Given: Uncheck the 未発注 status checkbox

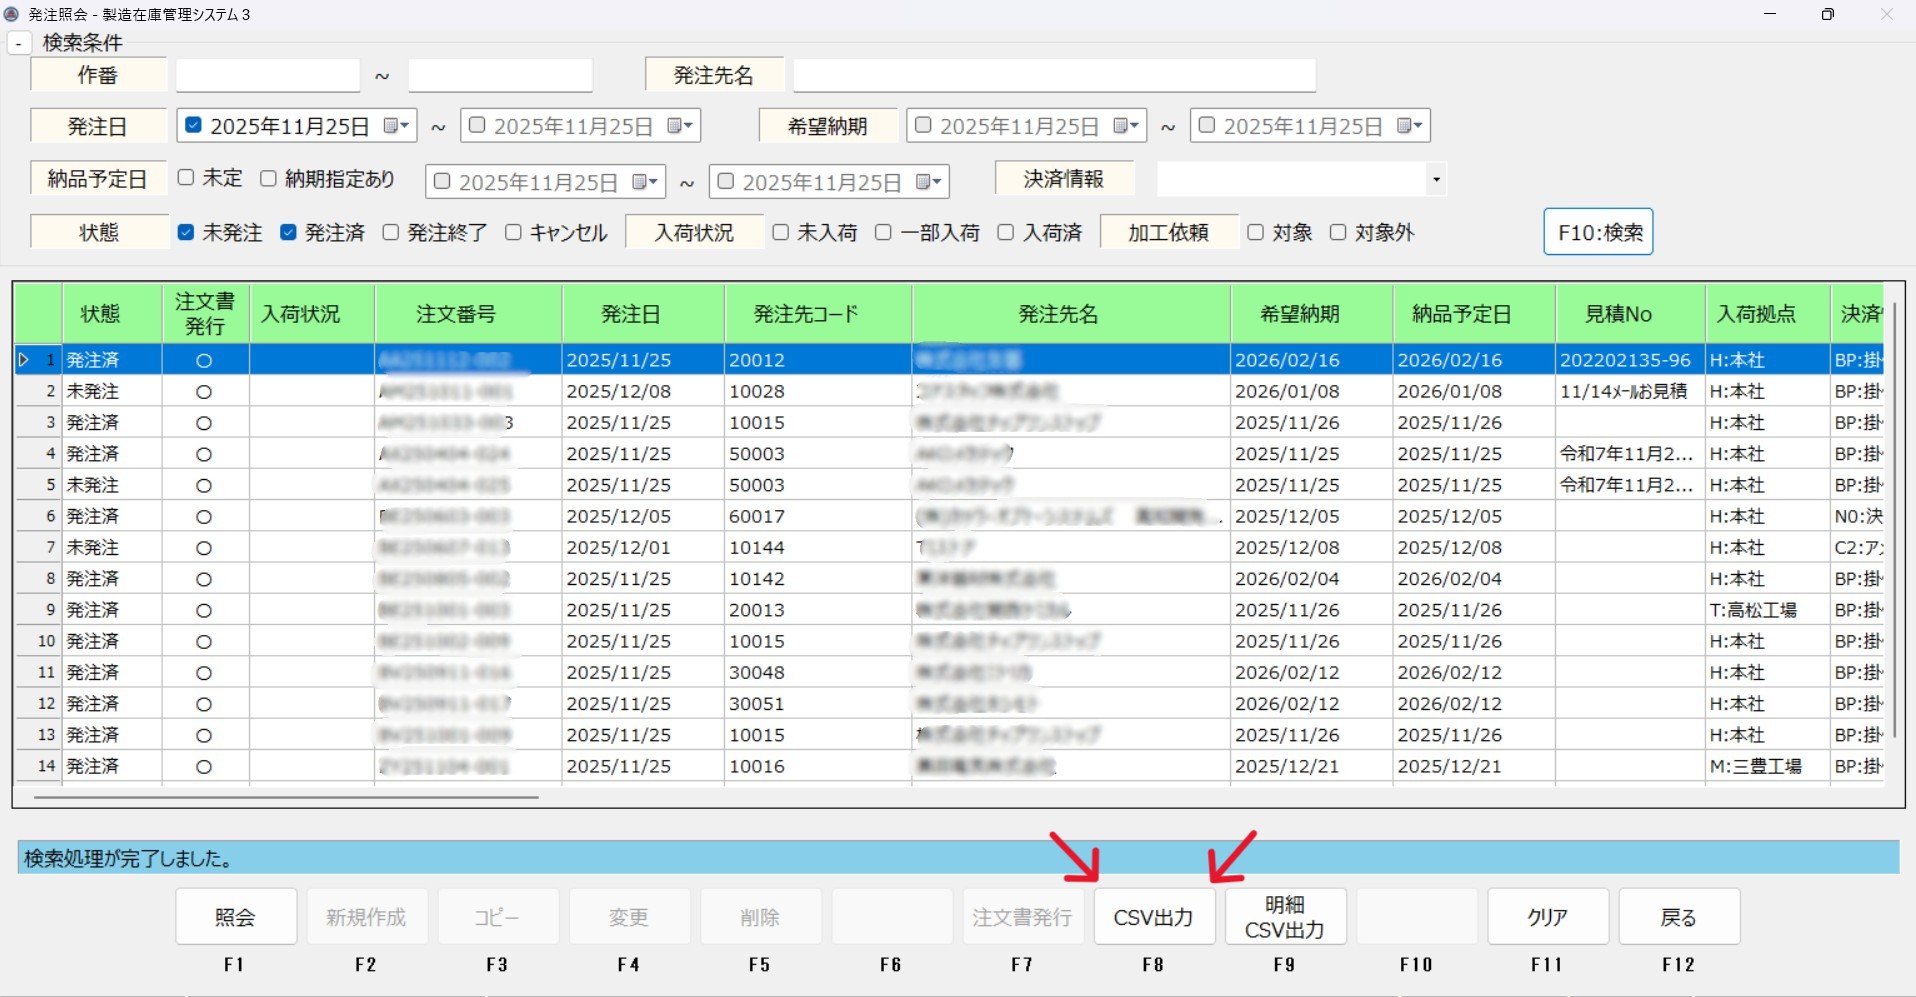Looking at the screenshot, I should click(186, 233).
